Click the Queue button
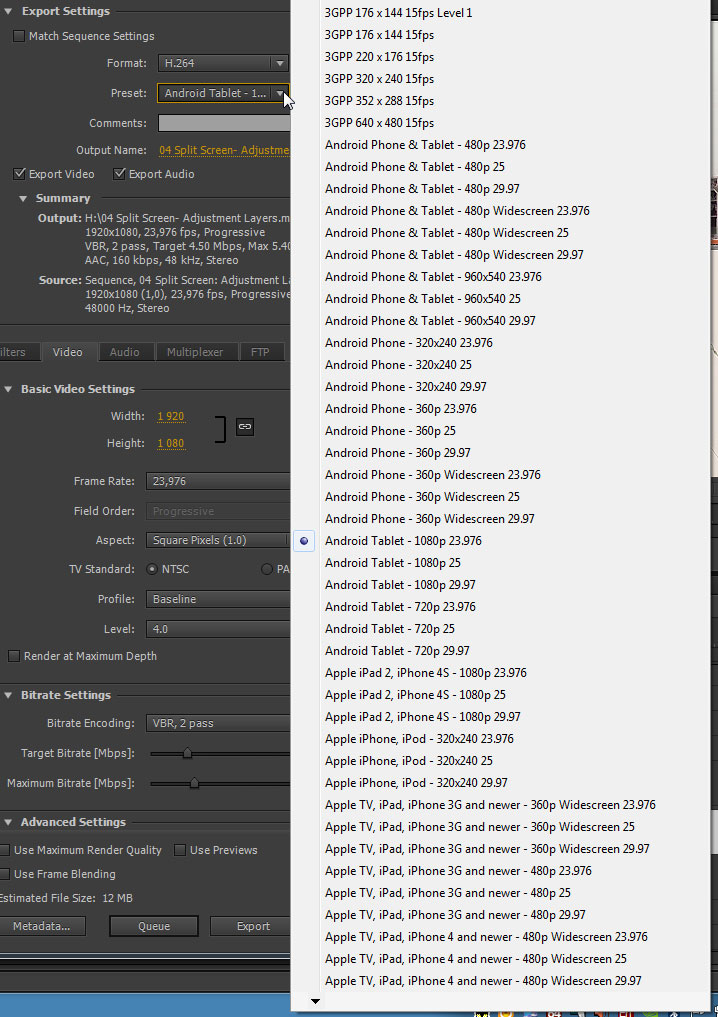The width and height of the screenshot is (718, 1017). click(x=154, y=926)
